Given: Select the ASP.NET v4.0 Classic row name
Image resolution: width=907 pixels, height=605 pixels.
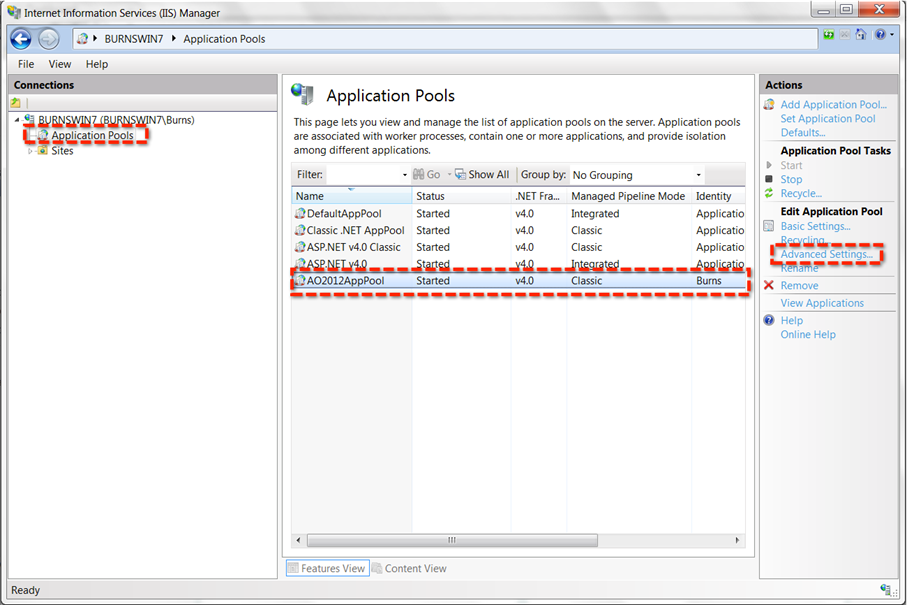Looking at the screenshot, I should (353, 247).
